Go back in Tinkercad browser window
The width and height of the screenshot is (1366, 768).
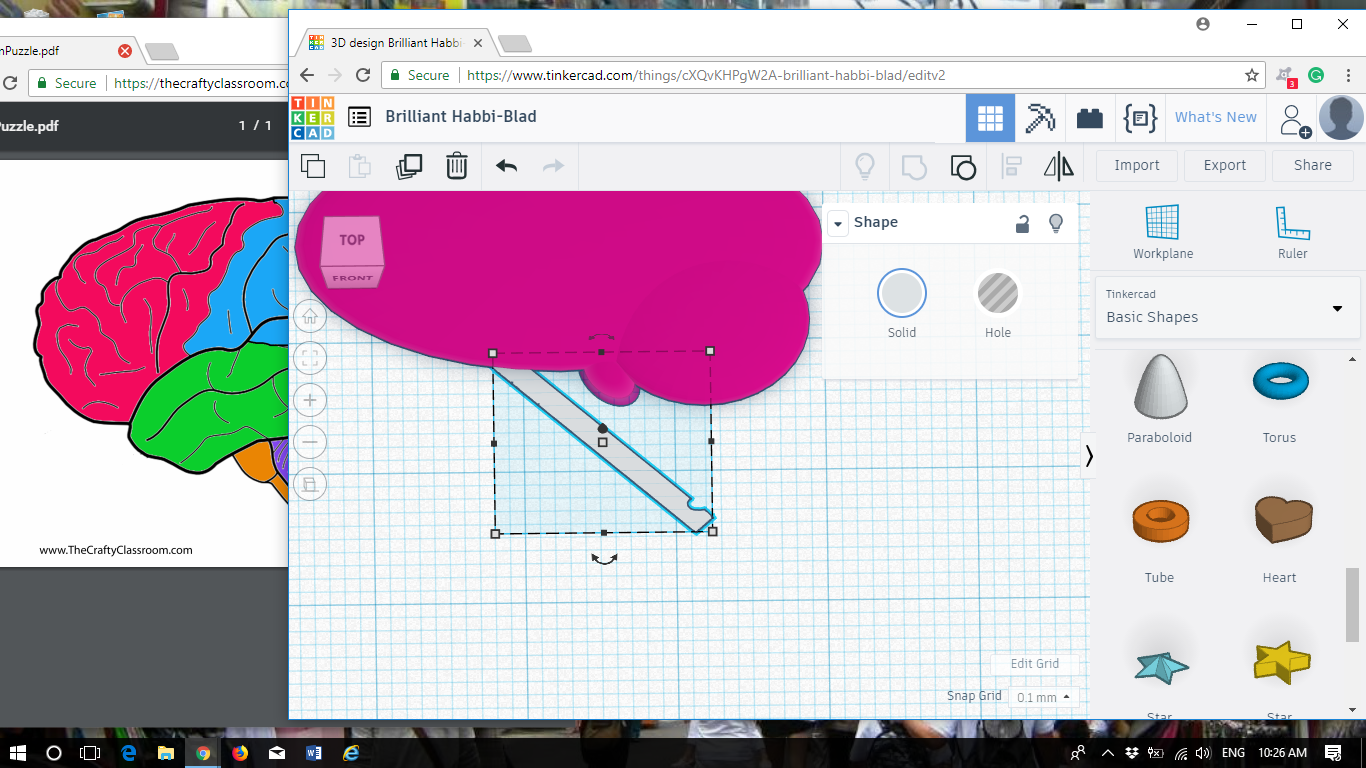point(307,75)
